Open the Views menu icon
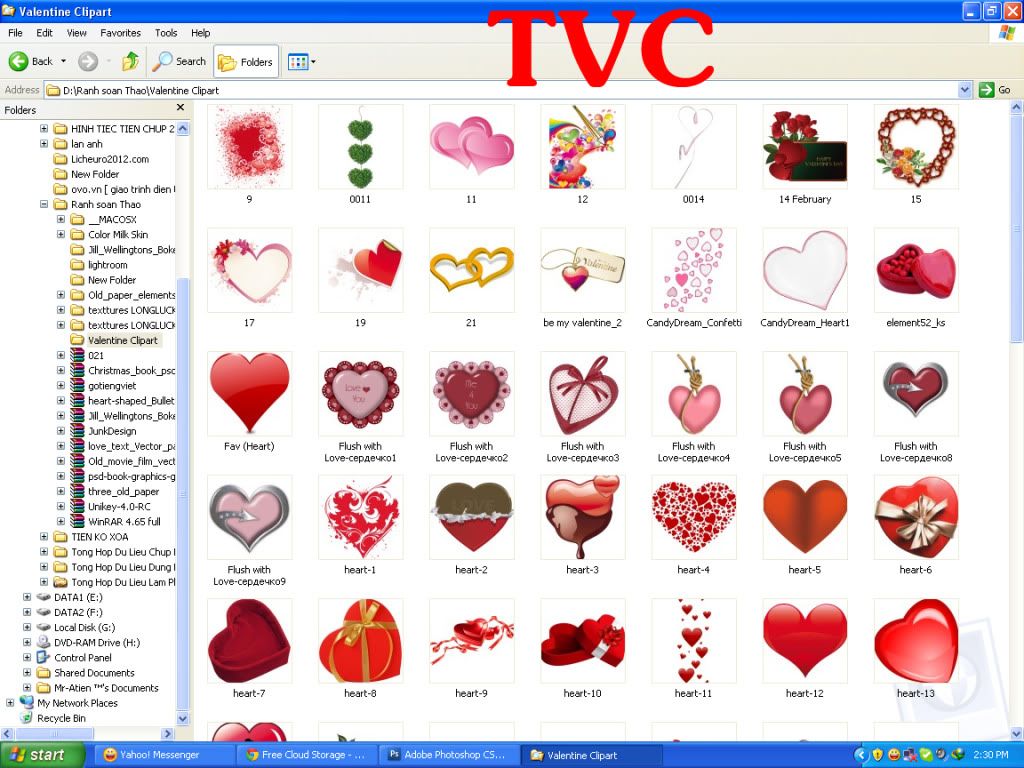 pos(297,62)
